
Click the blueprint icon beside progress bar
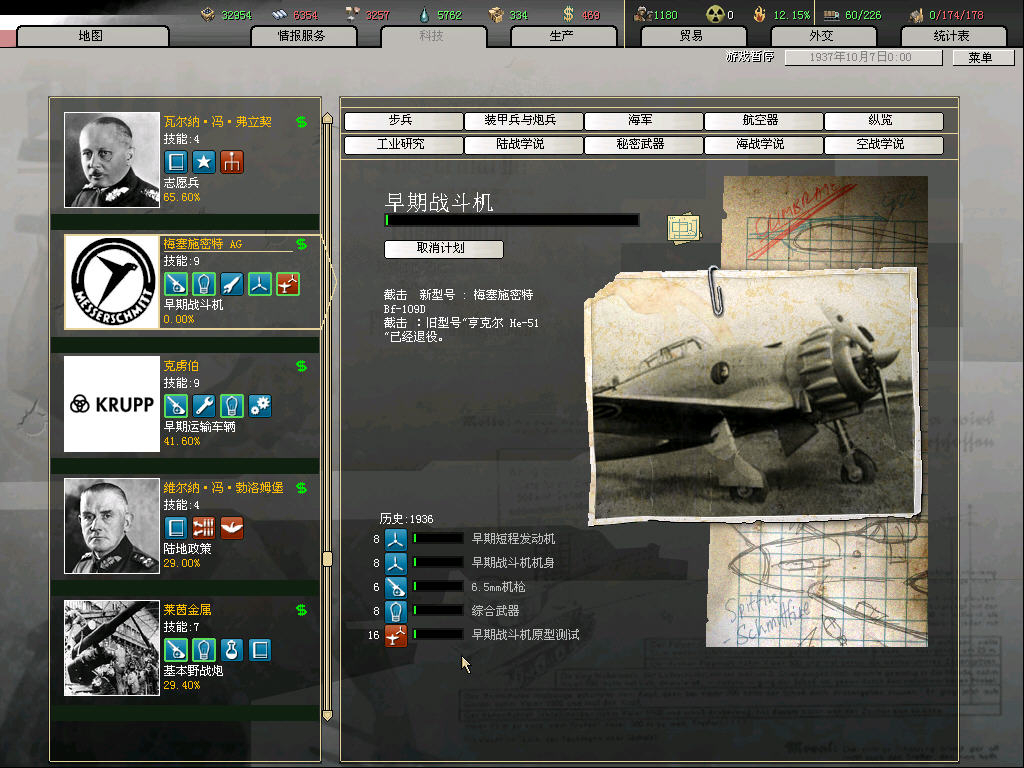pos(684,229)
